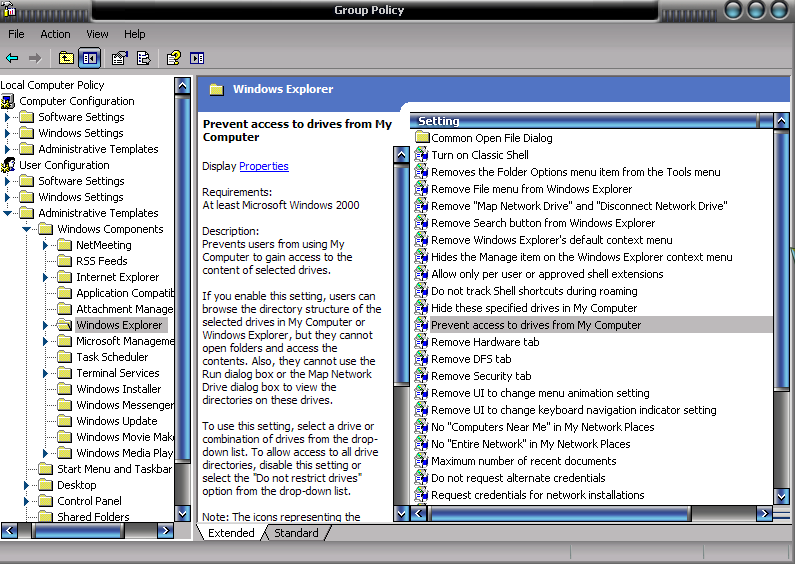The width and height of the screenshot is (795, 564).
Task: Toggle the Show/Hide Console Tree button
Action: tap(89, 58)
